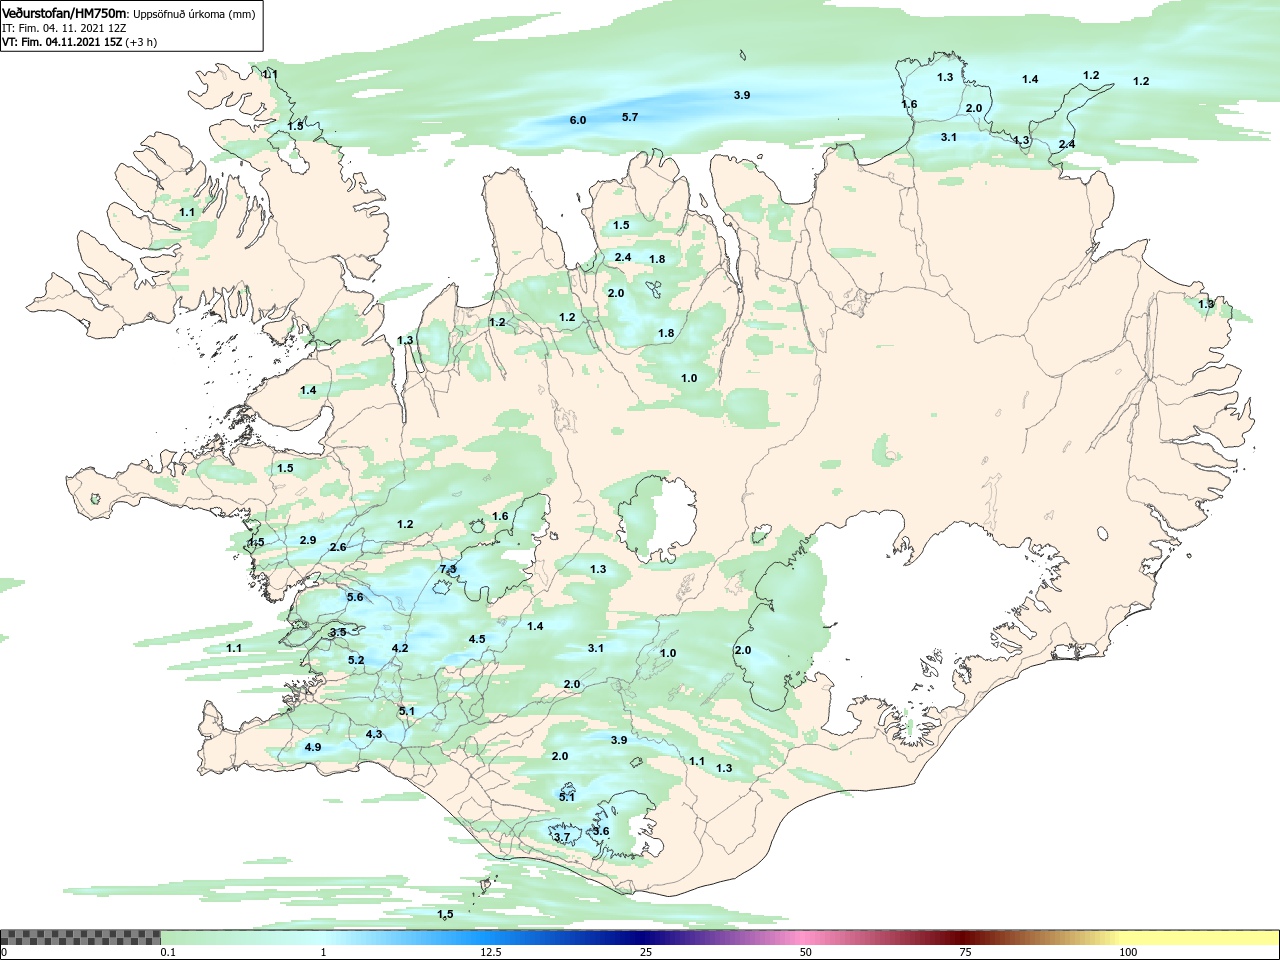1280x960 pixels.
Task: Click the 1.8 value next to 2.4
Action: click(x=657, y=259)
